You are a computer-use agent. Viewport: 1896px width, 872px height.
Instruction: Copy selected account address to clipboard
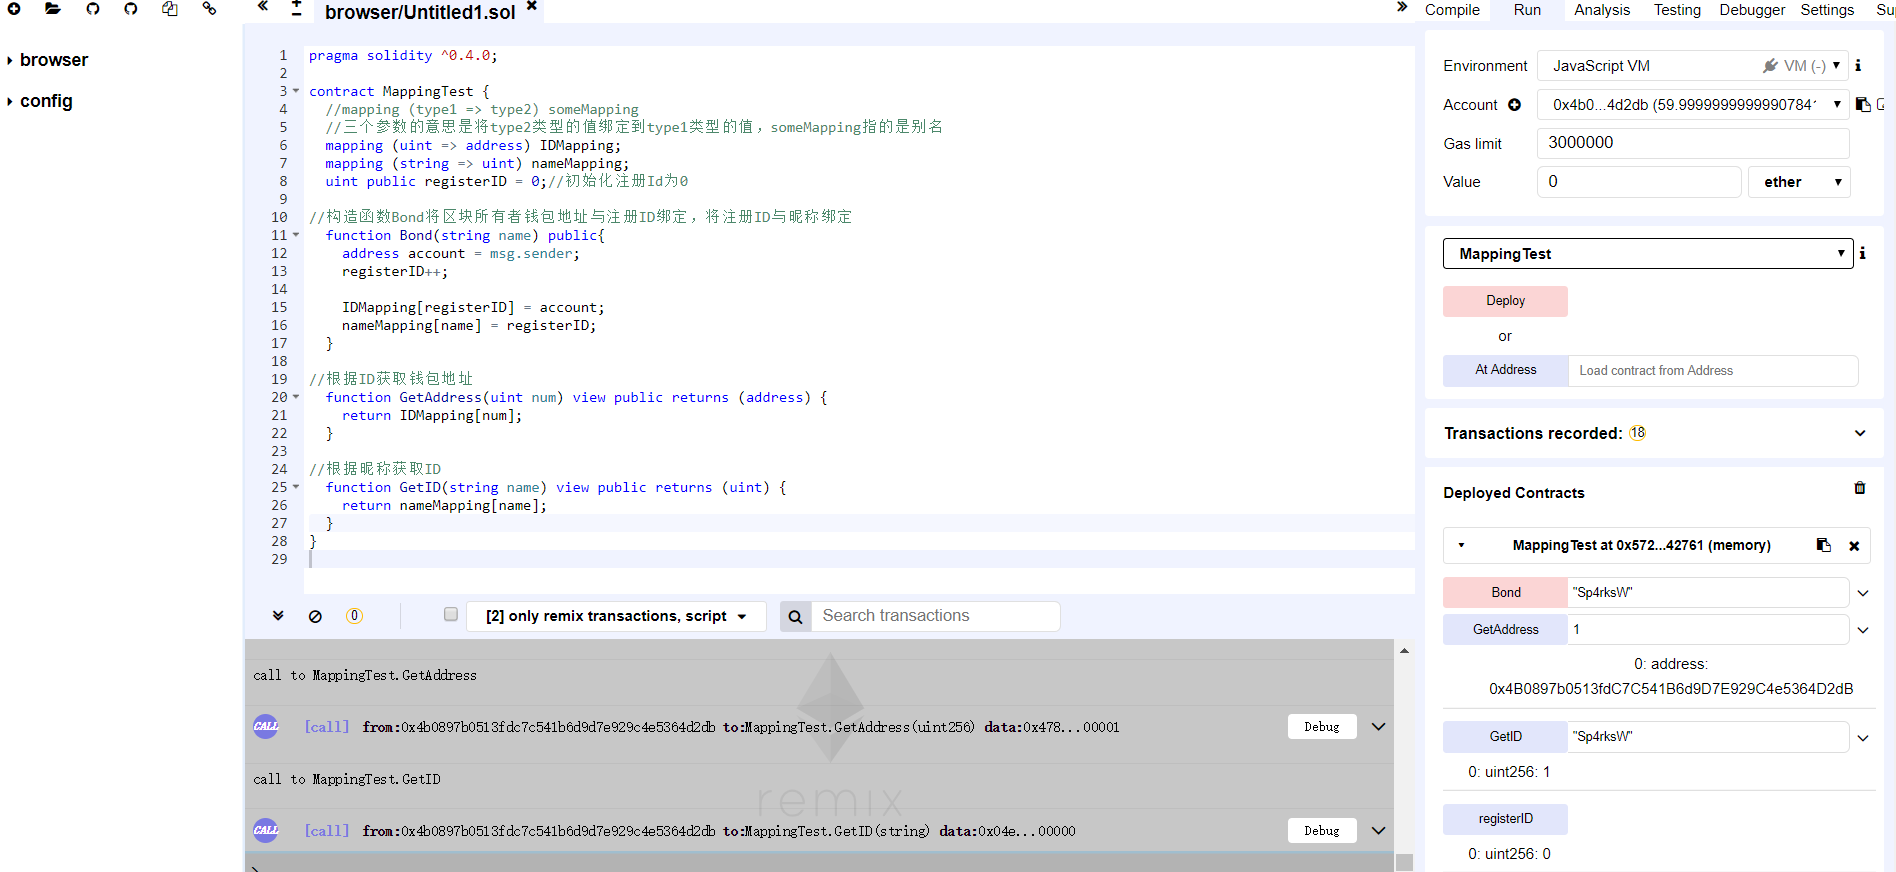1863,104
